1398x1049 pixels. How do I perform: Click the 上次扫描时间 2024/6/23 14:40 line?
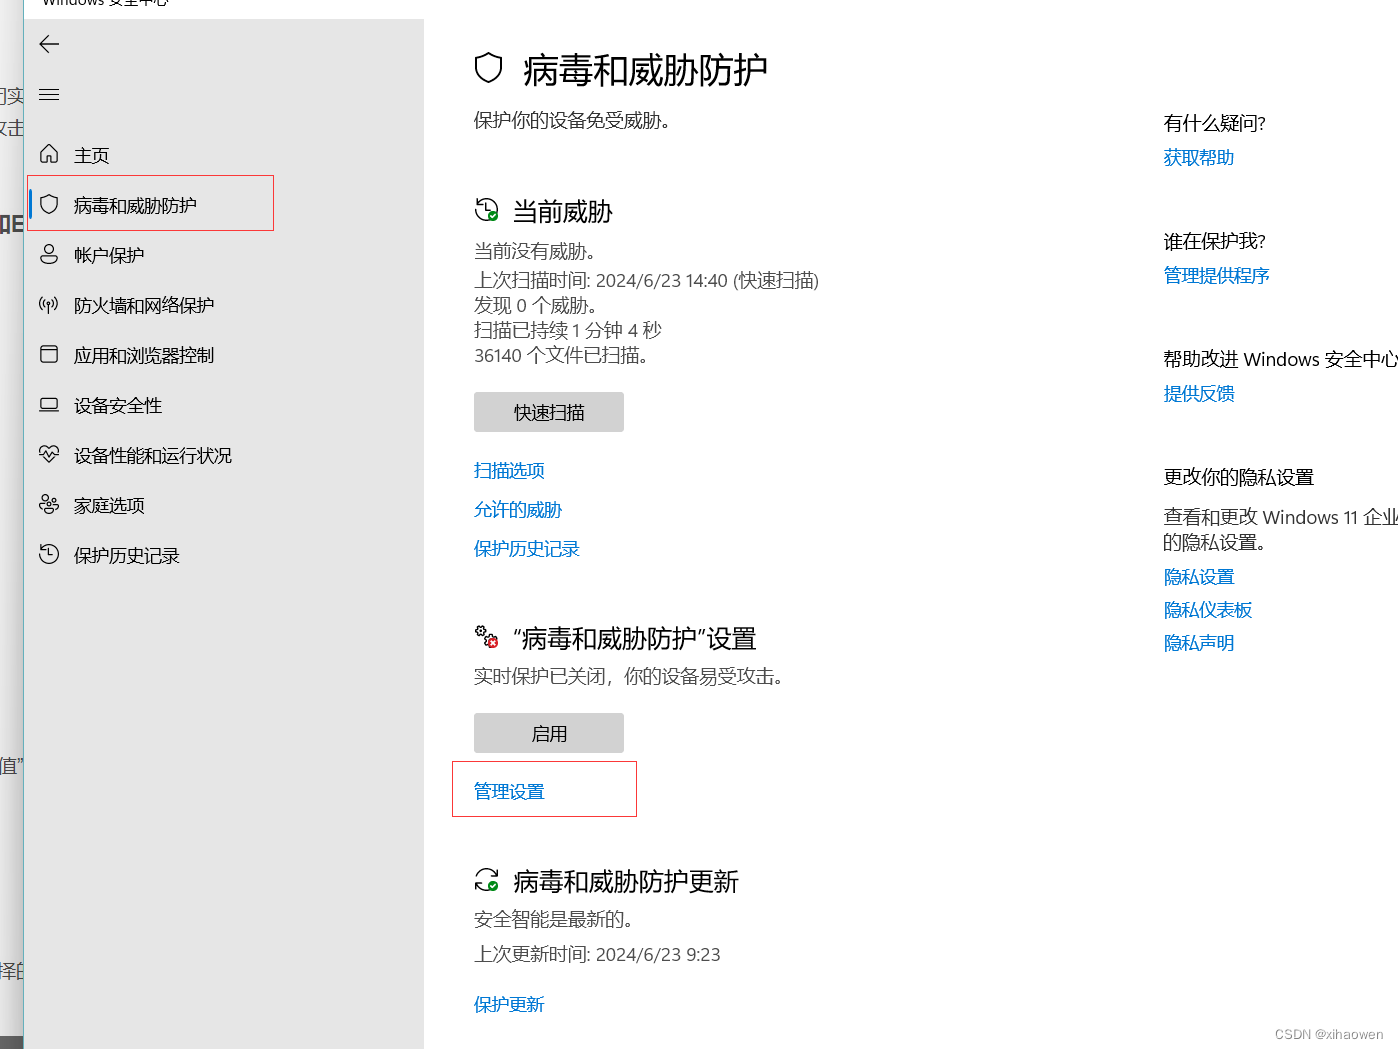pyautogui.click(x=646, y=280)
